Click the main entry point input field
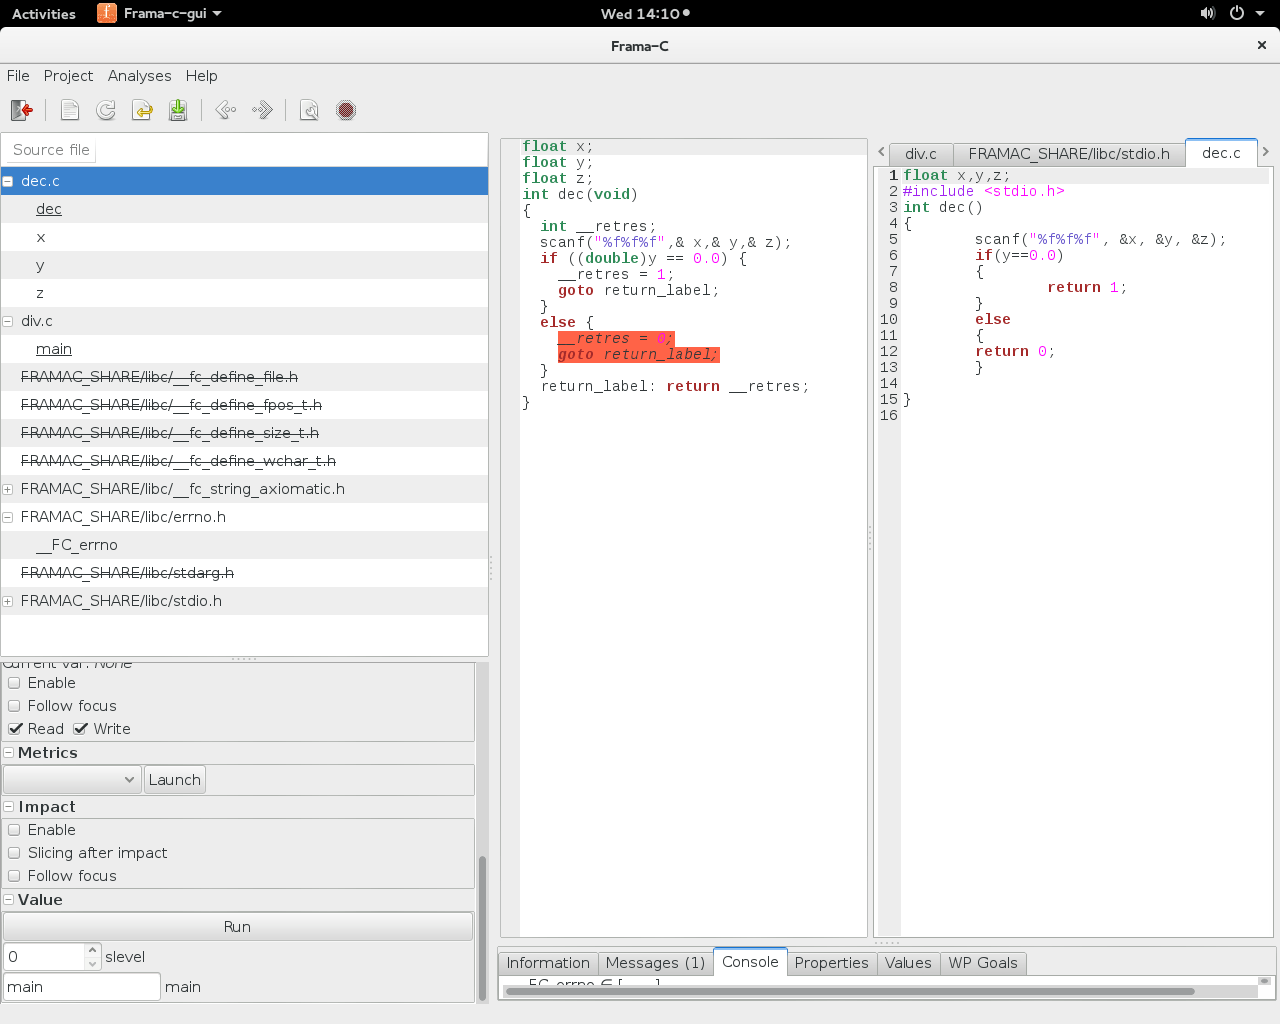This screenshot has height=1024, width=1280. [82, 987]
